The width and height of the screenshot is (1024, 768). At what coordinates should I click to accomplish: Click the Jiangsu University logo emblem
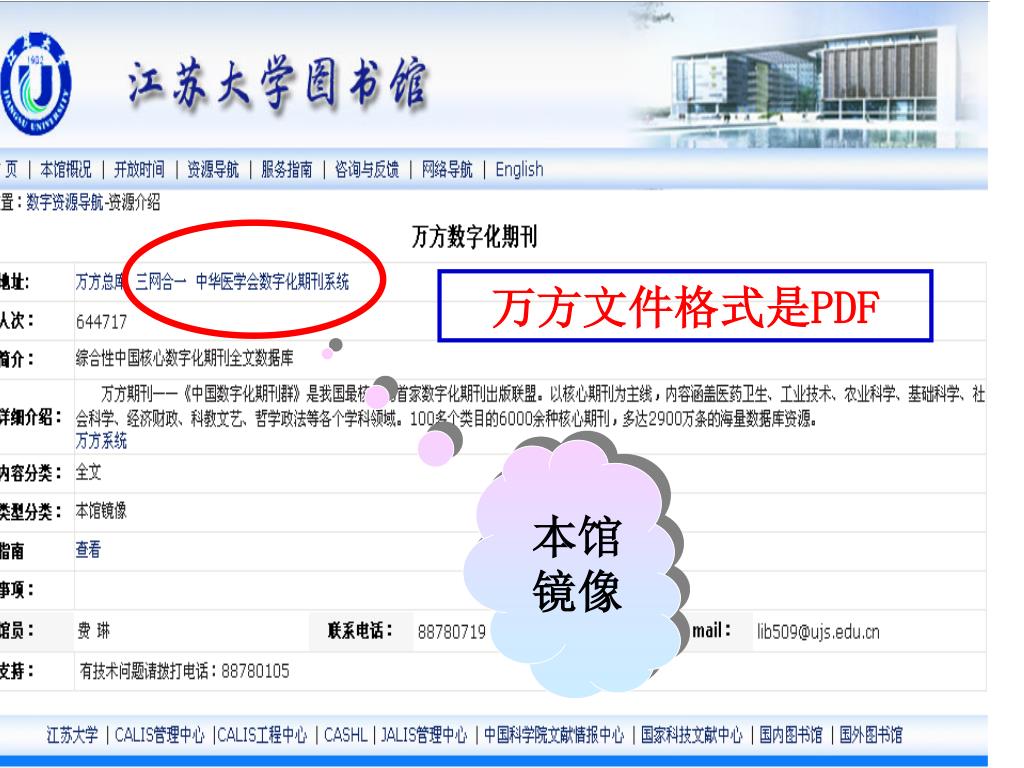pos(35,84)
